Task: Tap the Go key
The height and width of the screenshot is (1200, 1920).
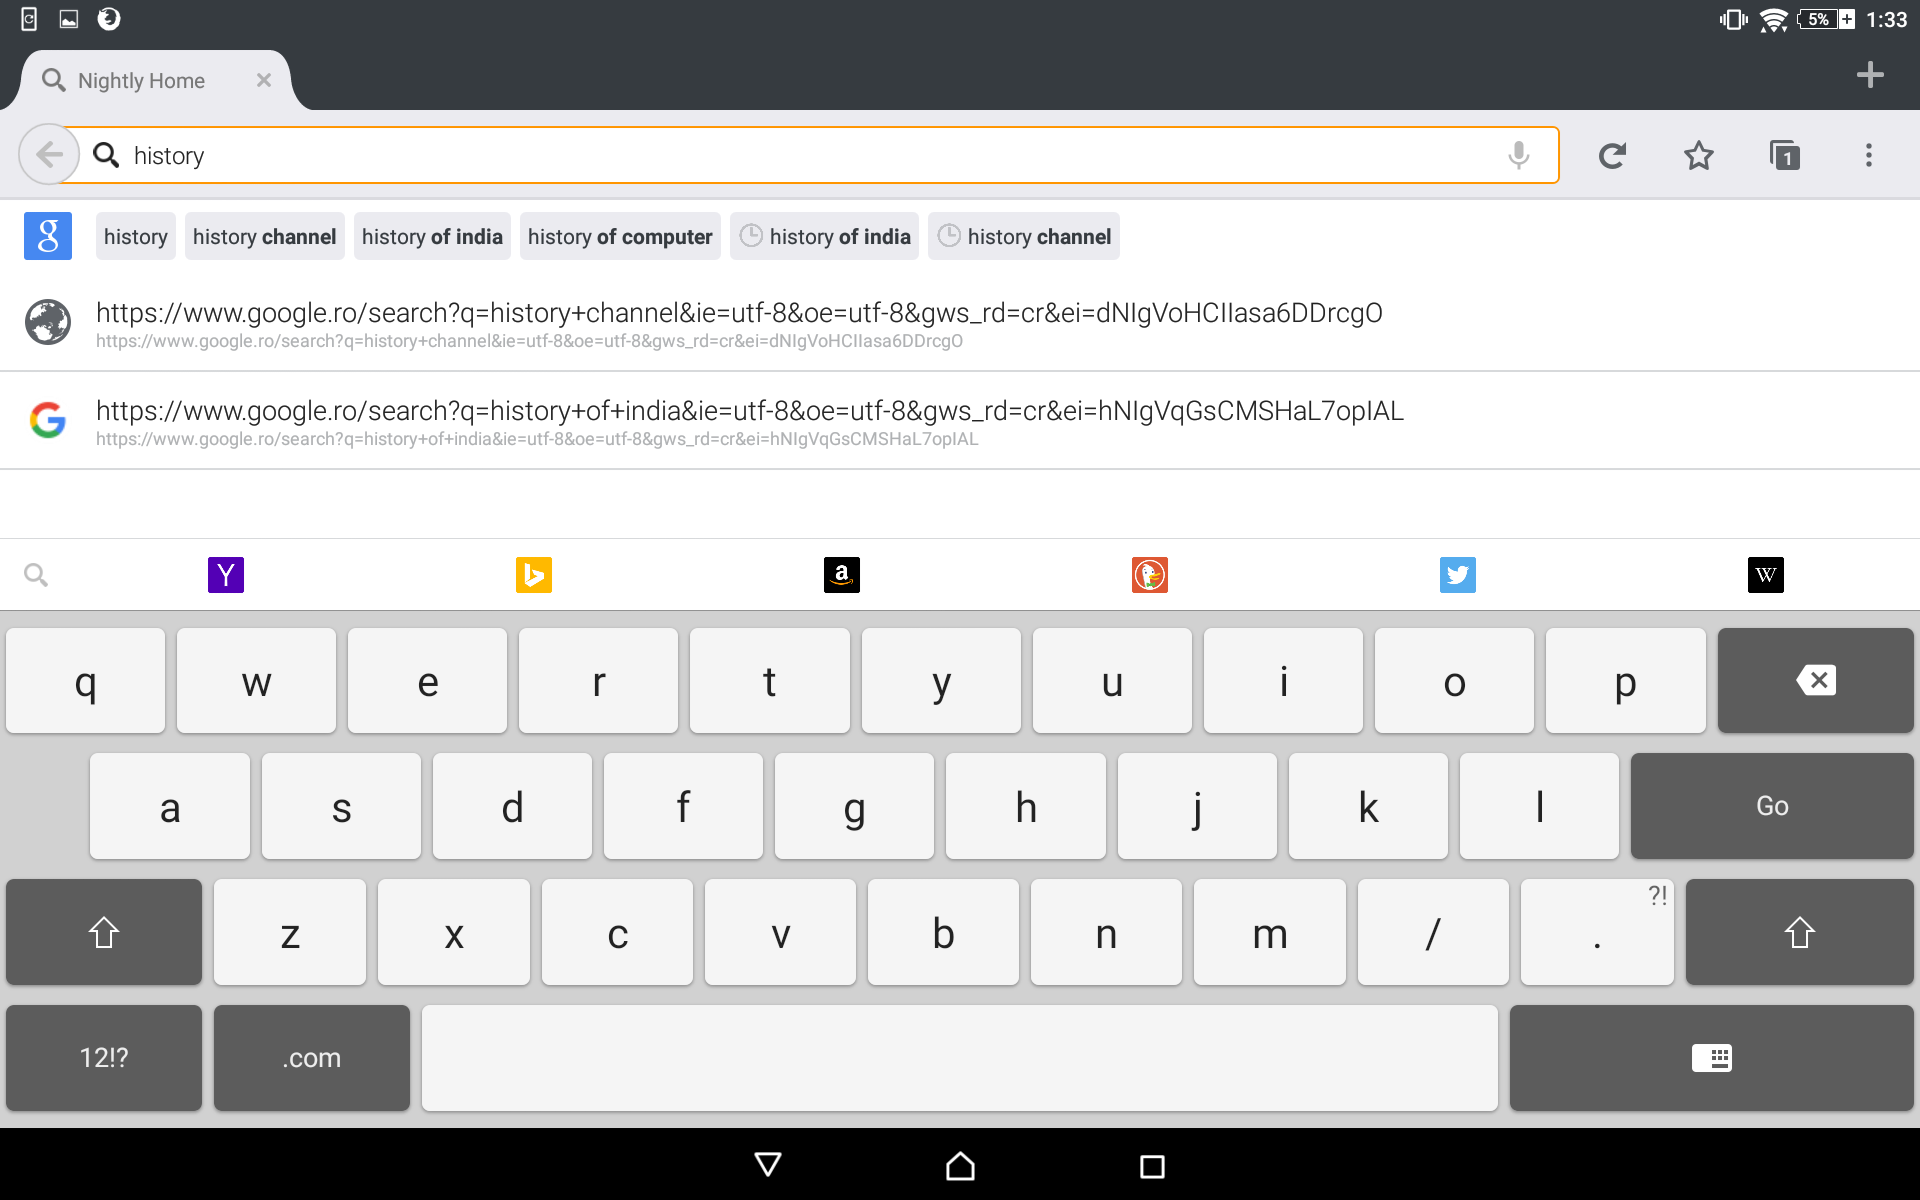Action: tap(1772, 806)
